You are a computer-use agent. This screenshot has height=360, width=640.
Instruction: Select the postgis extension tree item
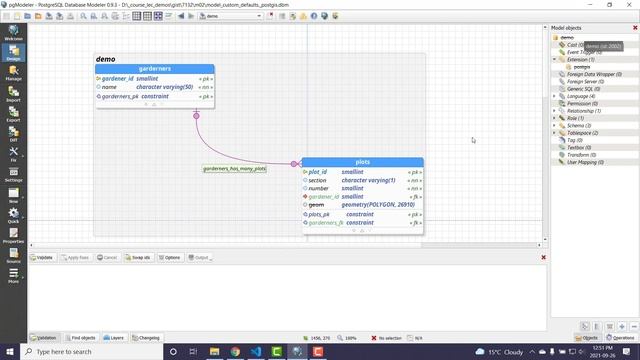[582, 67]
